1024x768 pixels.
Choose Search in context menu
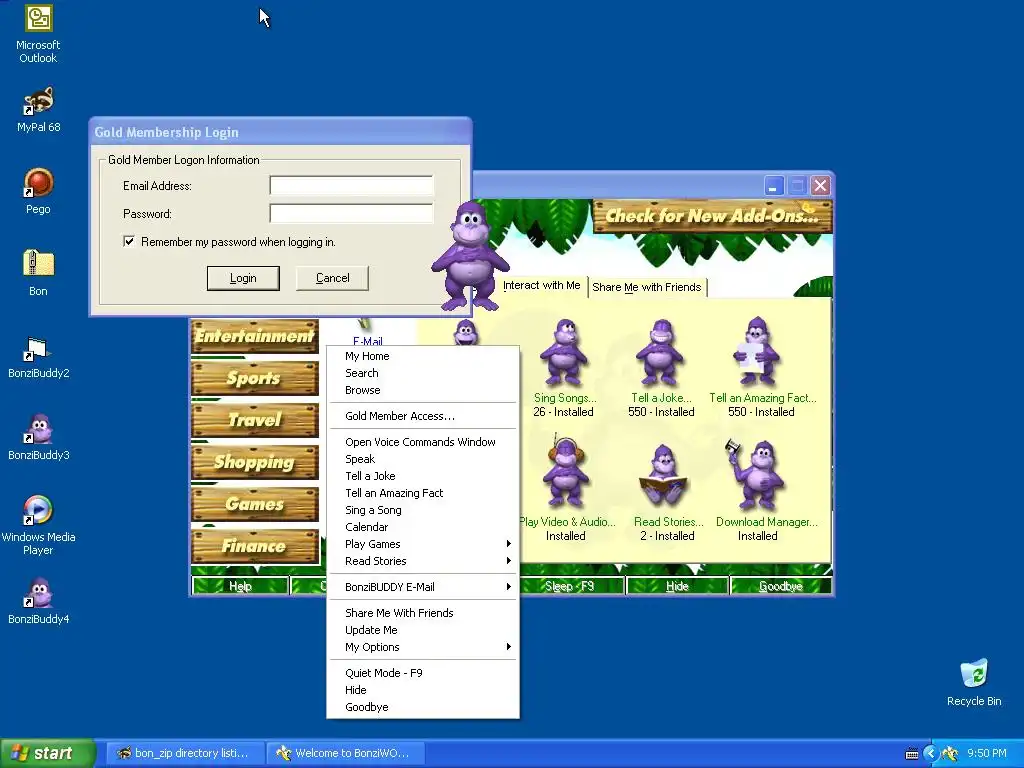click(x=423, y=373)
